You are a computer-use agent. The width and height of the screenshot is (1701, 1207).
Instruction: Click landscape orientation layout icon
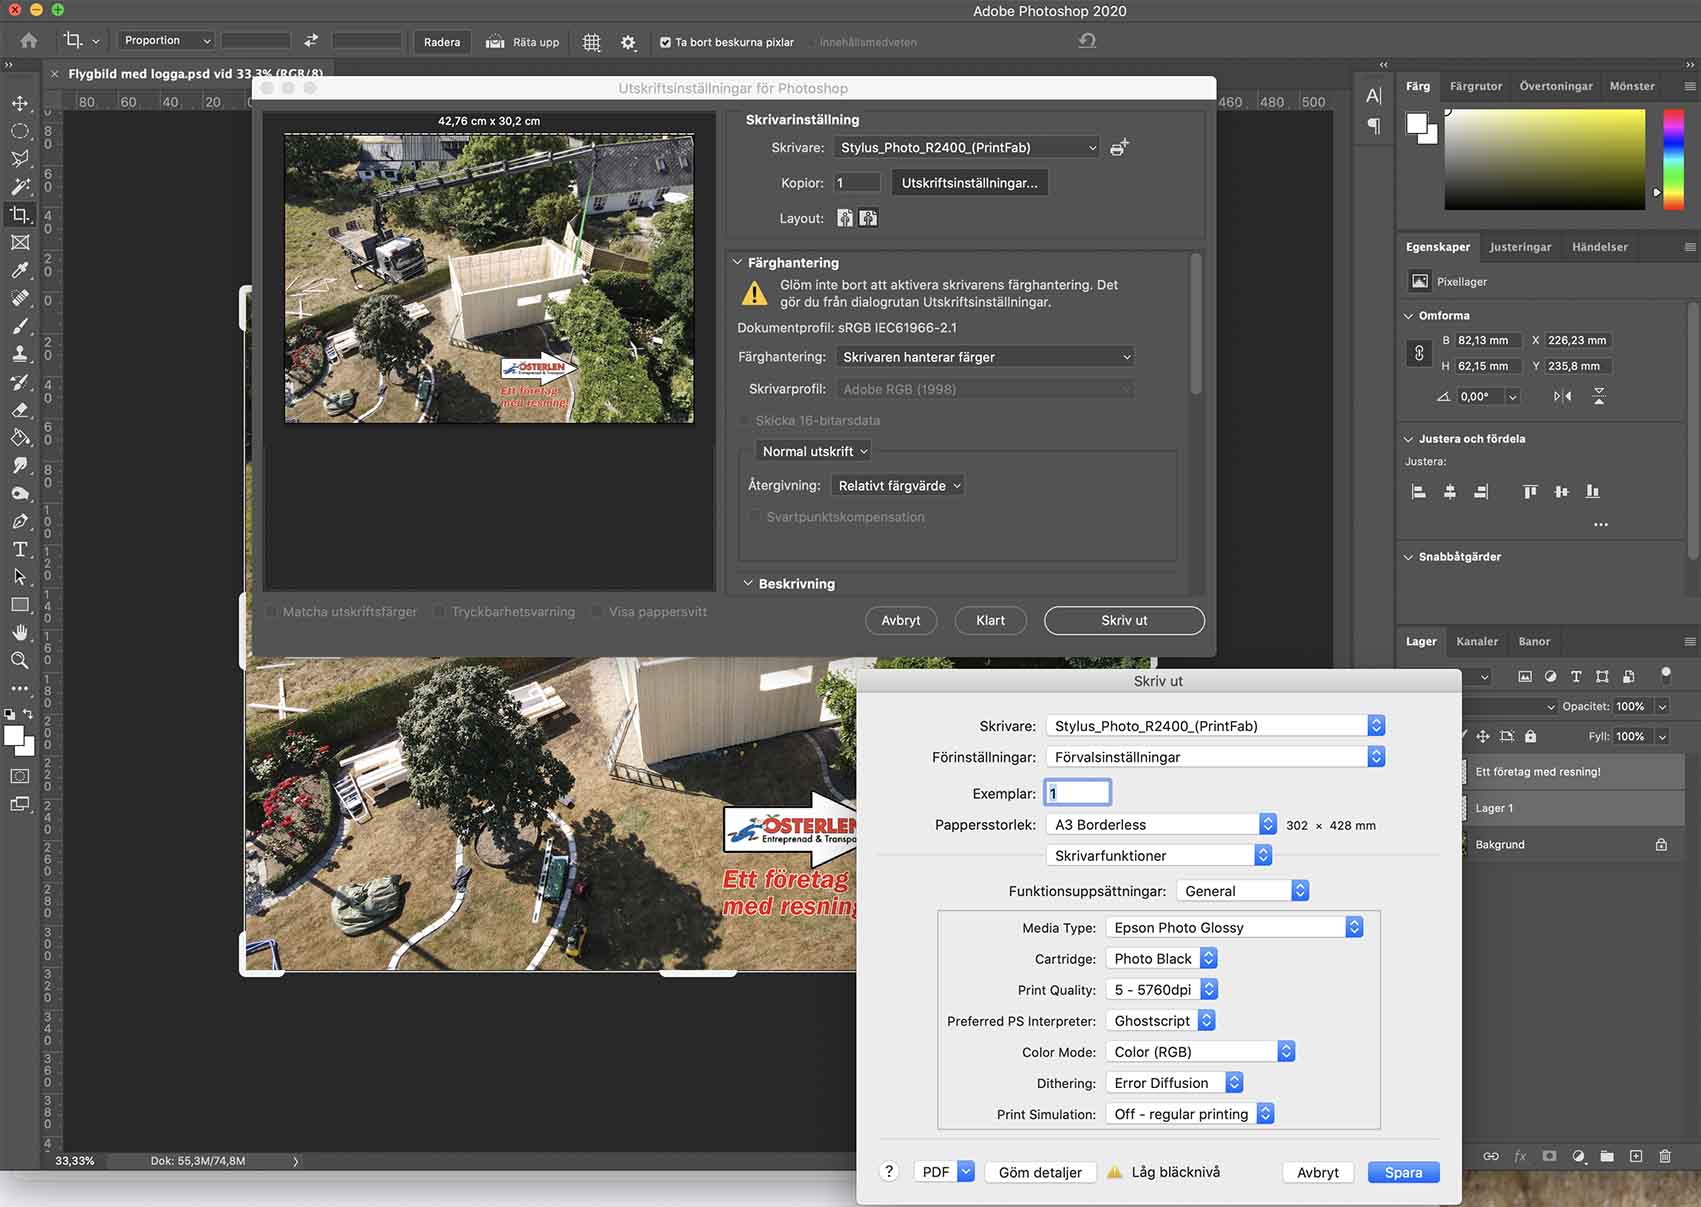[868, 218]
